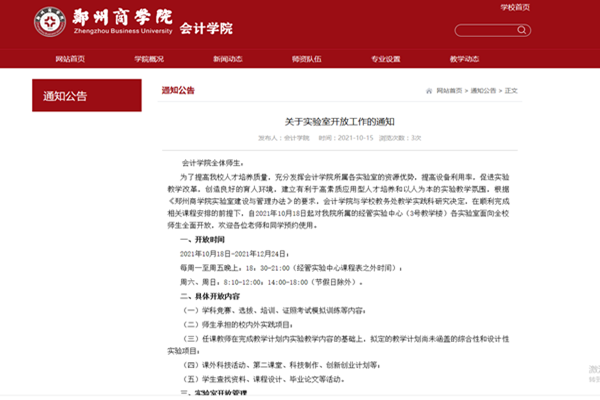Click the 浏览次数 view count text
Screen dimensions: 600x400
tap(400, 138)
